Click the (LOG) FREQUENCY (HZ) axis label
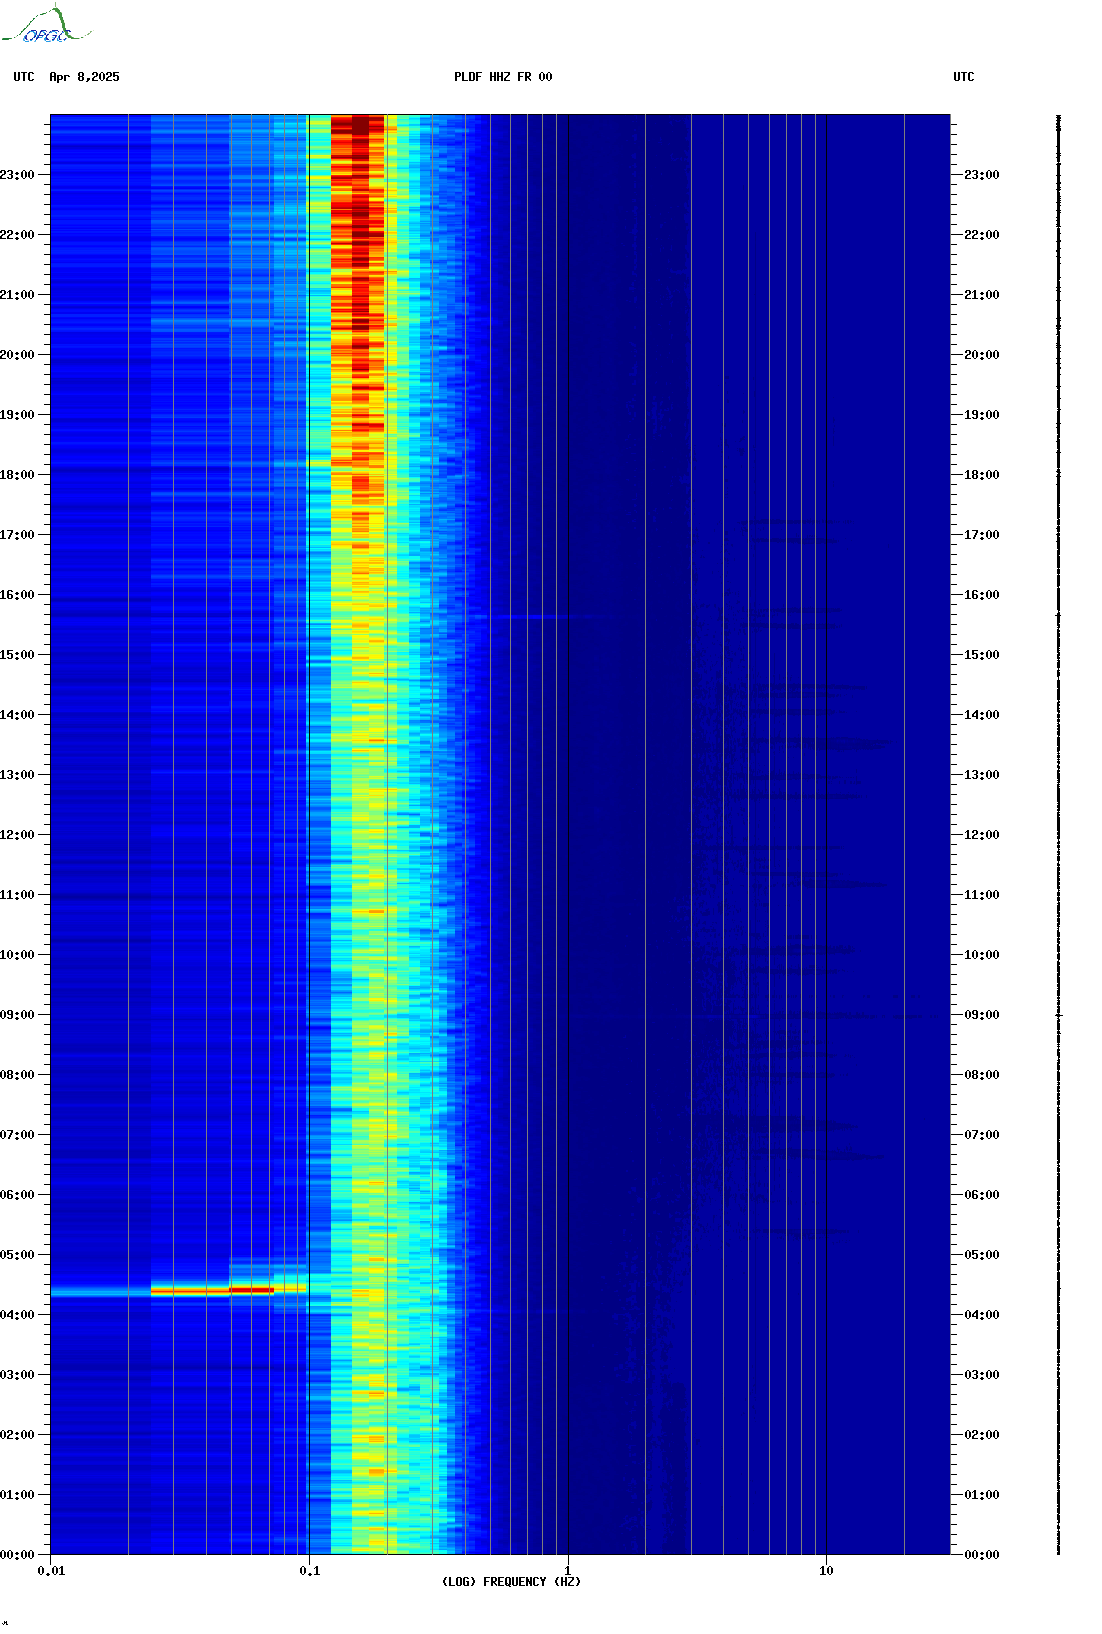The width and height of the screenshot is (1102, 1634). pos(511,1581)
